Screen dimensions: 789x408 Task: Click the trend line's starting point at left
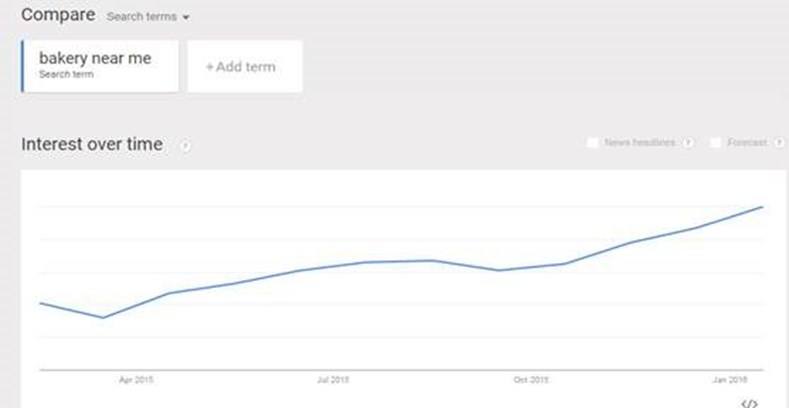point(40,303)
